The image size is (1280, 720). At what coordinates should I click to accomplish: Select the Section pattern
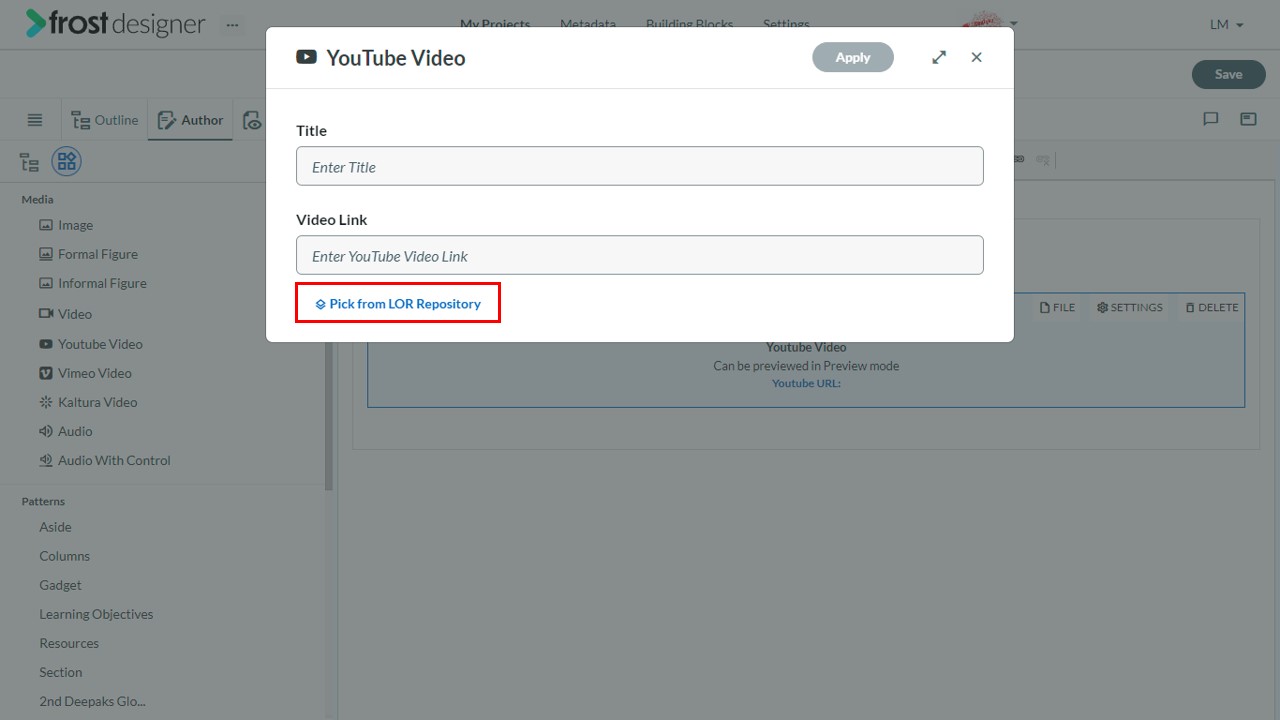click(60, 672)
